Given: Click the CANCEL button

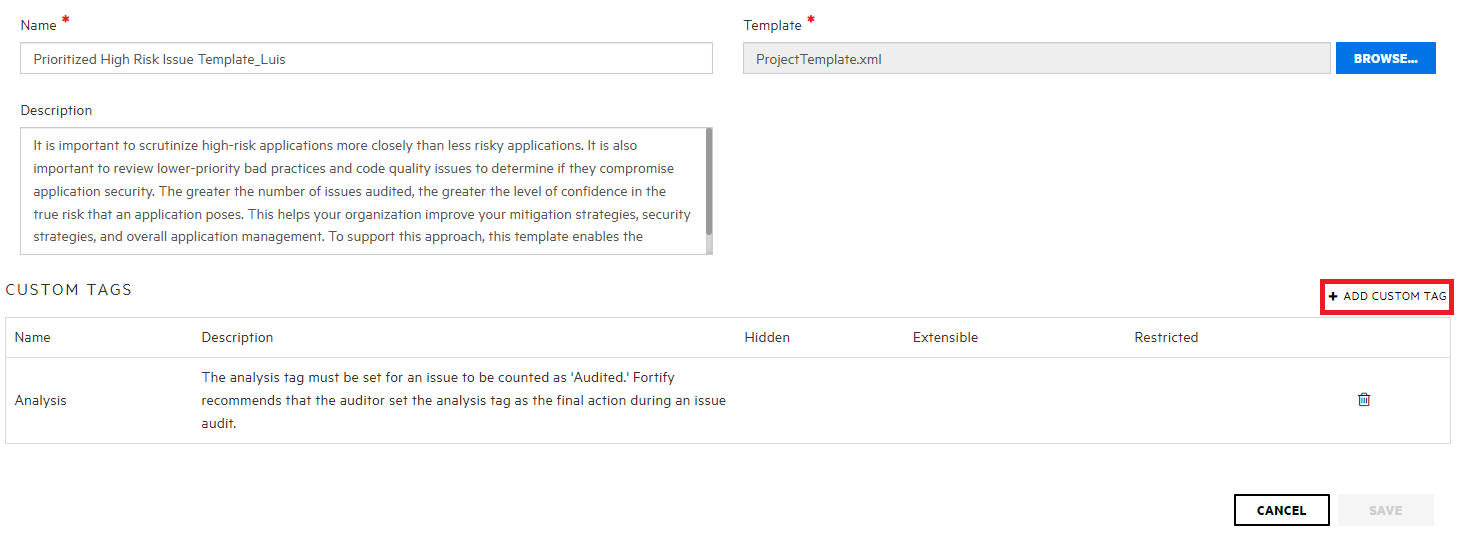Looking at the screenshot, I should pos(1281,510).
